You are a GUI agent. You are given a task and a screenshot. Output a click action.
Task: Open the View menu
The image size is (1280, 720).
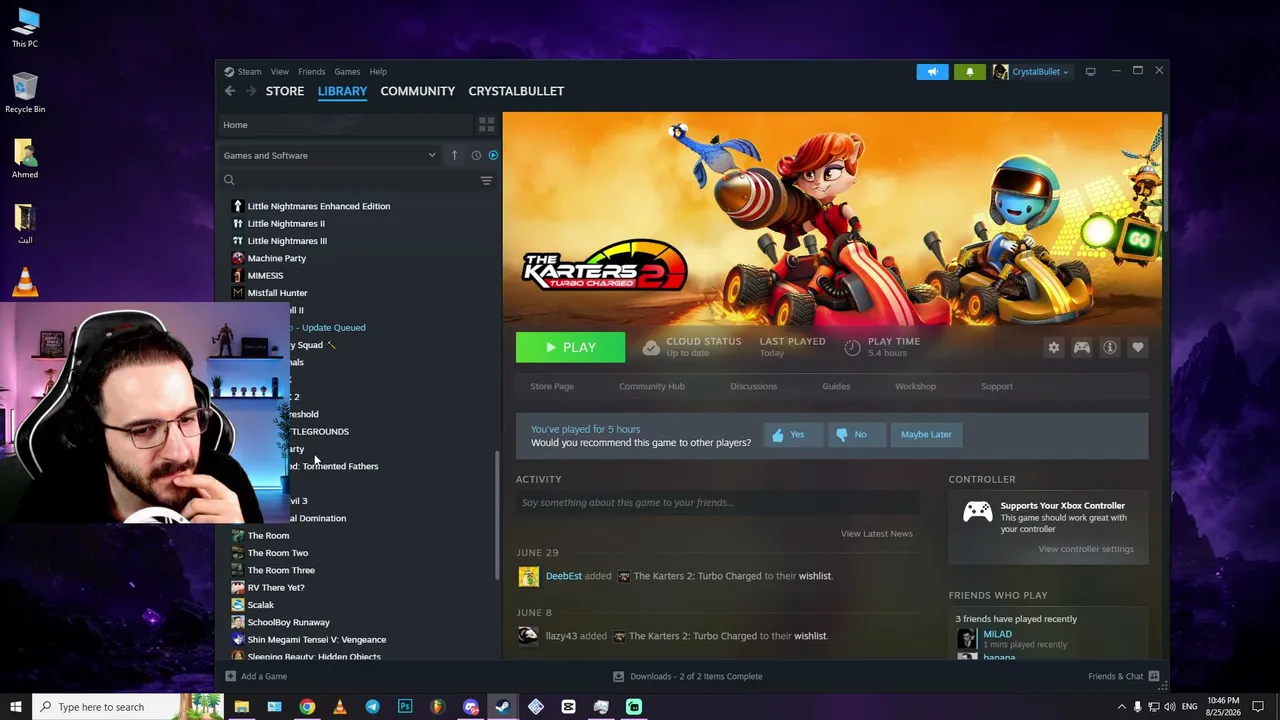279,72
